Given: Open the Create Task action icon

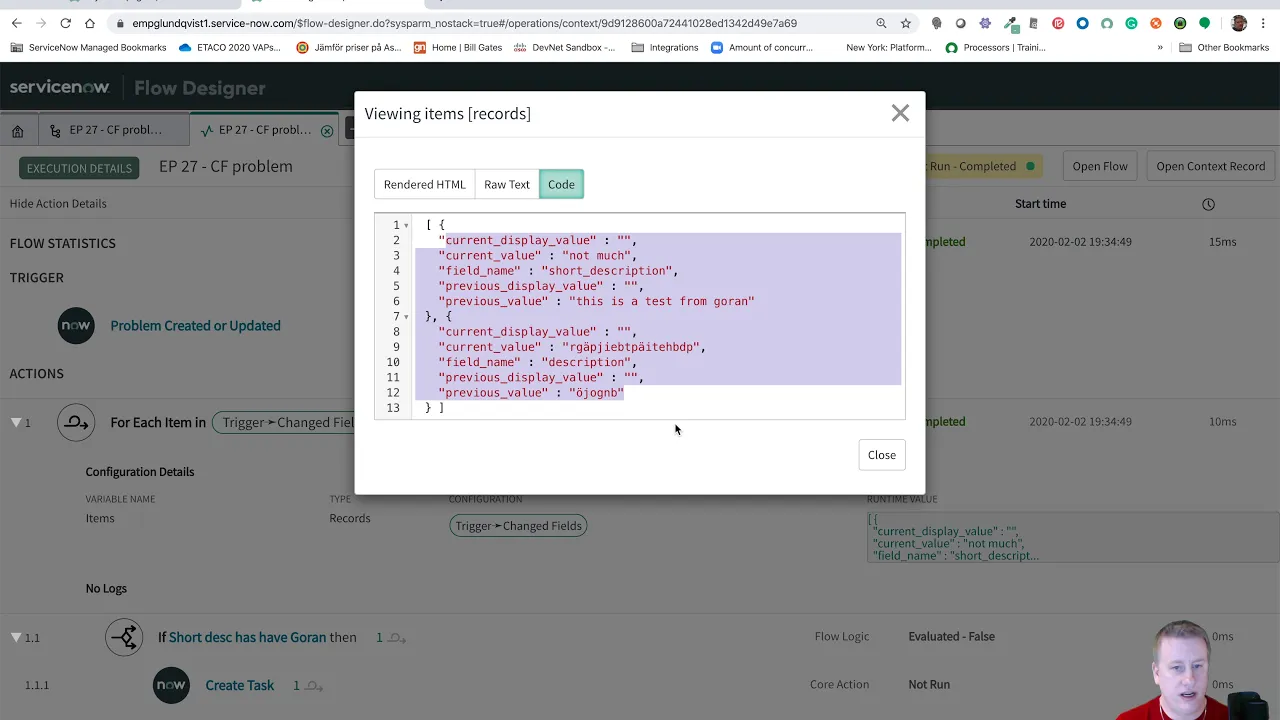Looking at the screenshot, I should [x=171, y=685].
